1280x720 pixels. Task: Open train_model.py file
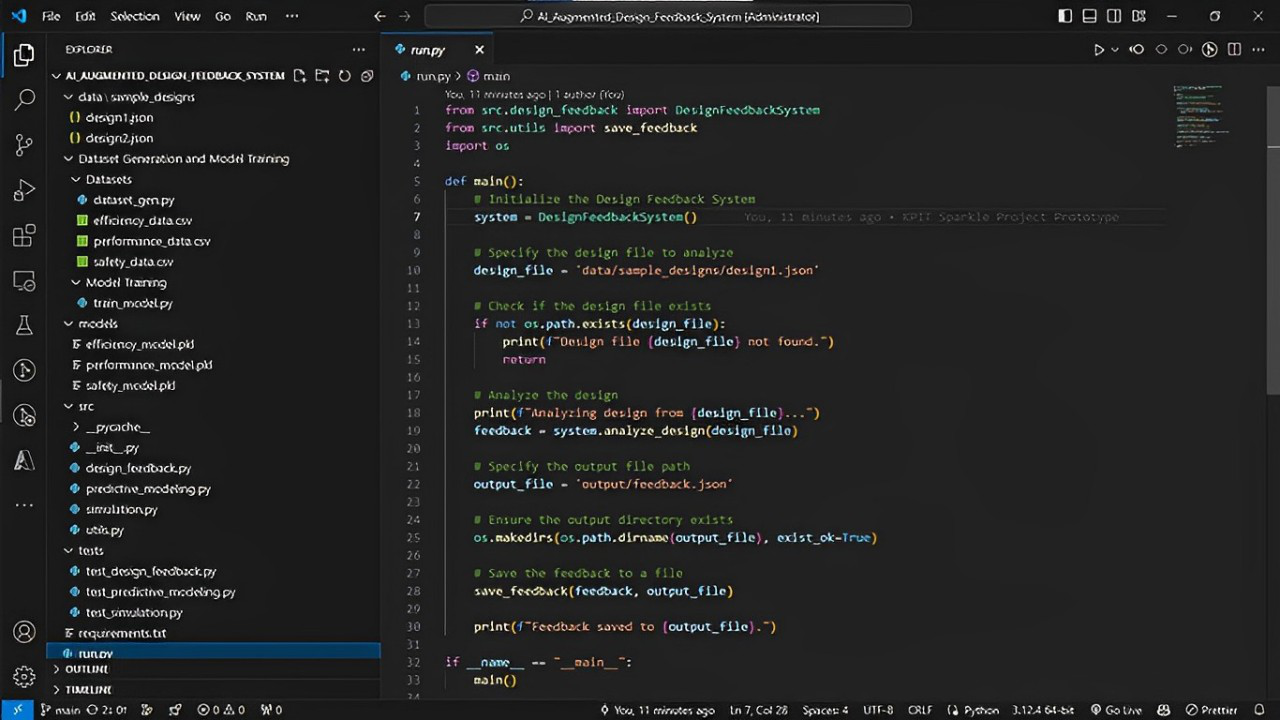pos(132,304)
